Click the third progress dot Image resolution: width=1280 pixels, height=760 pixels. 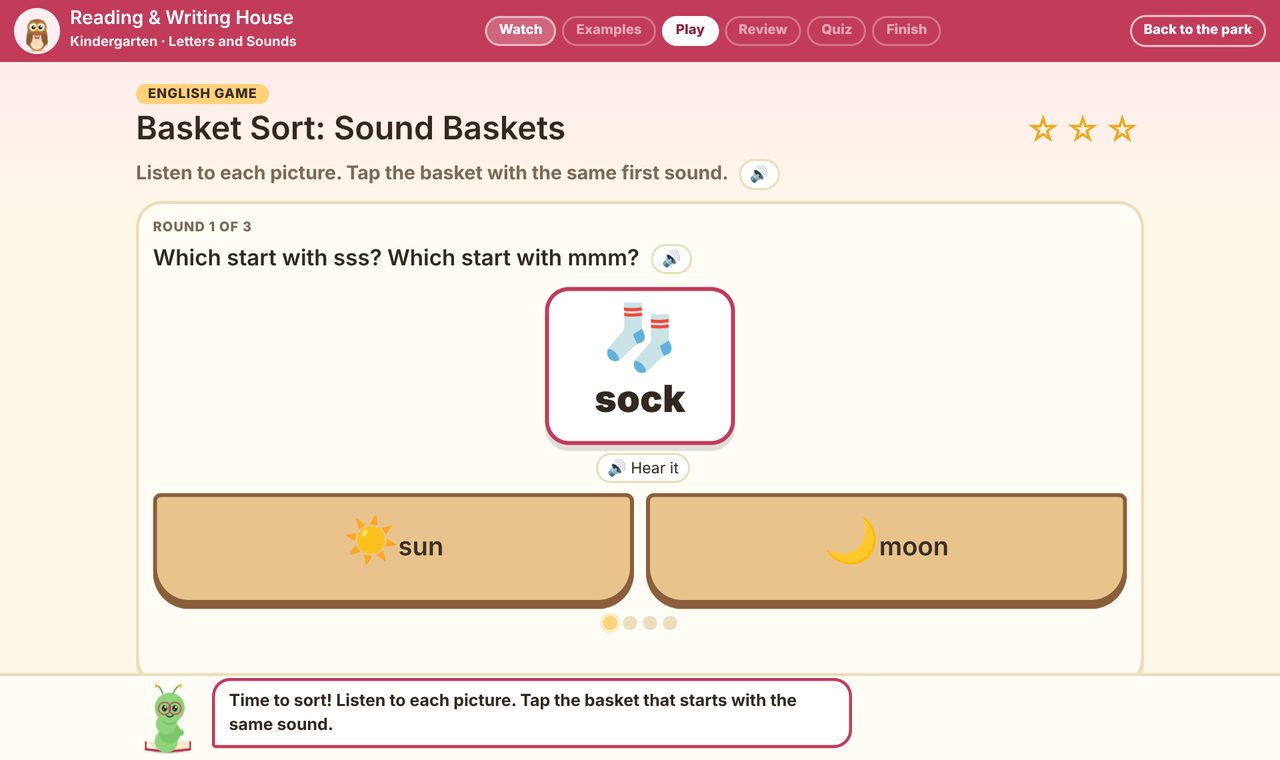point(650,623)
